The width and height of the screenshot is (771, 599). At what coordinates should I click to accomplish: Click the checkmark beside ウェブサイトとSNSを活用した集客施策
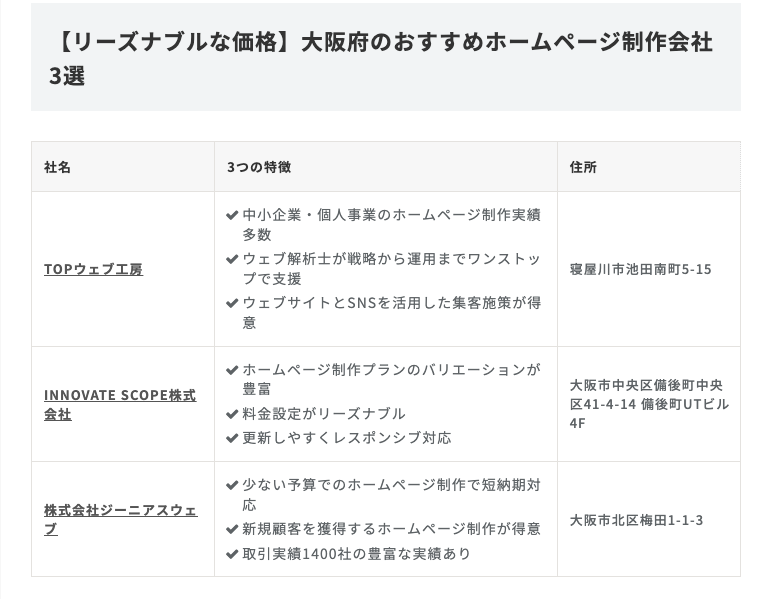pyautogui.click(x=233, y=302)
